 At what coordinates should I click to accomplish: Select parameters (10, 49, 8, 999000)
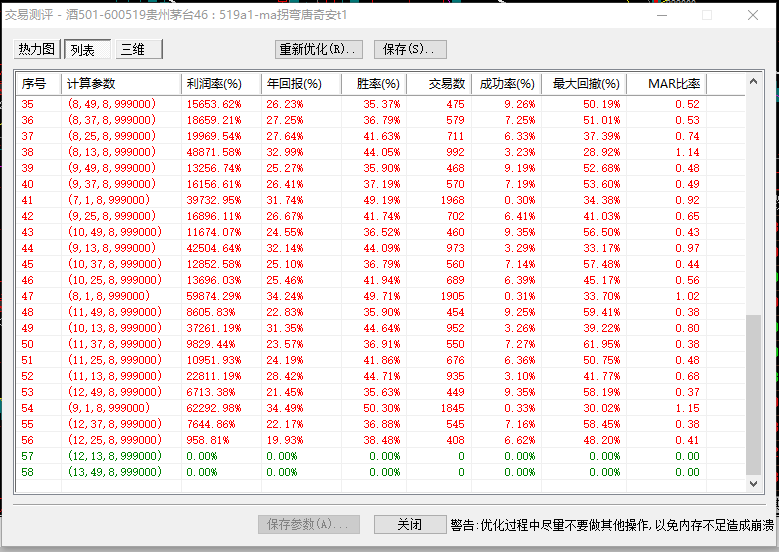[x=115, y=232]
